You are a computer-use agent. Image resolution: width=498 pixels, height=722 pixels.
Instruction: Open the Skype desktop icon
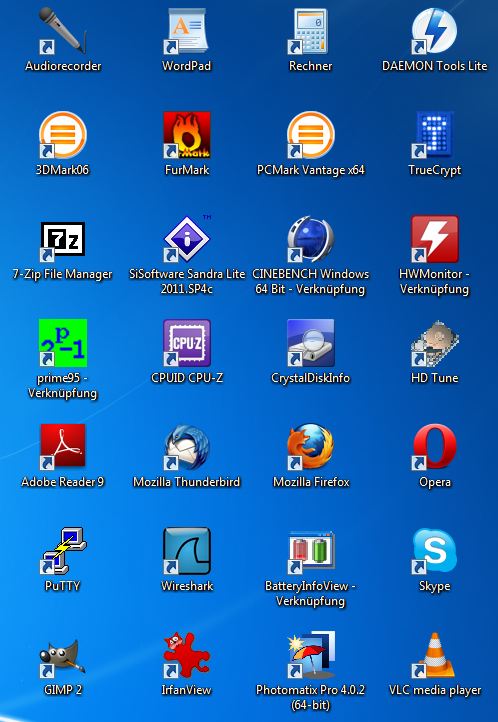[x=434, y=551]
